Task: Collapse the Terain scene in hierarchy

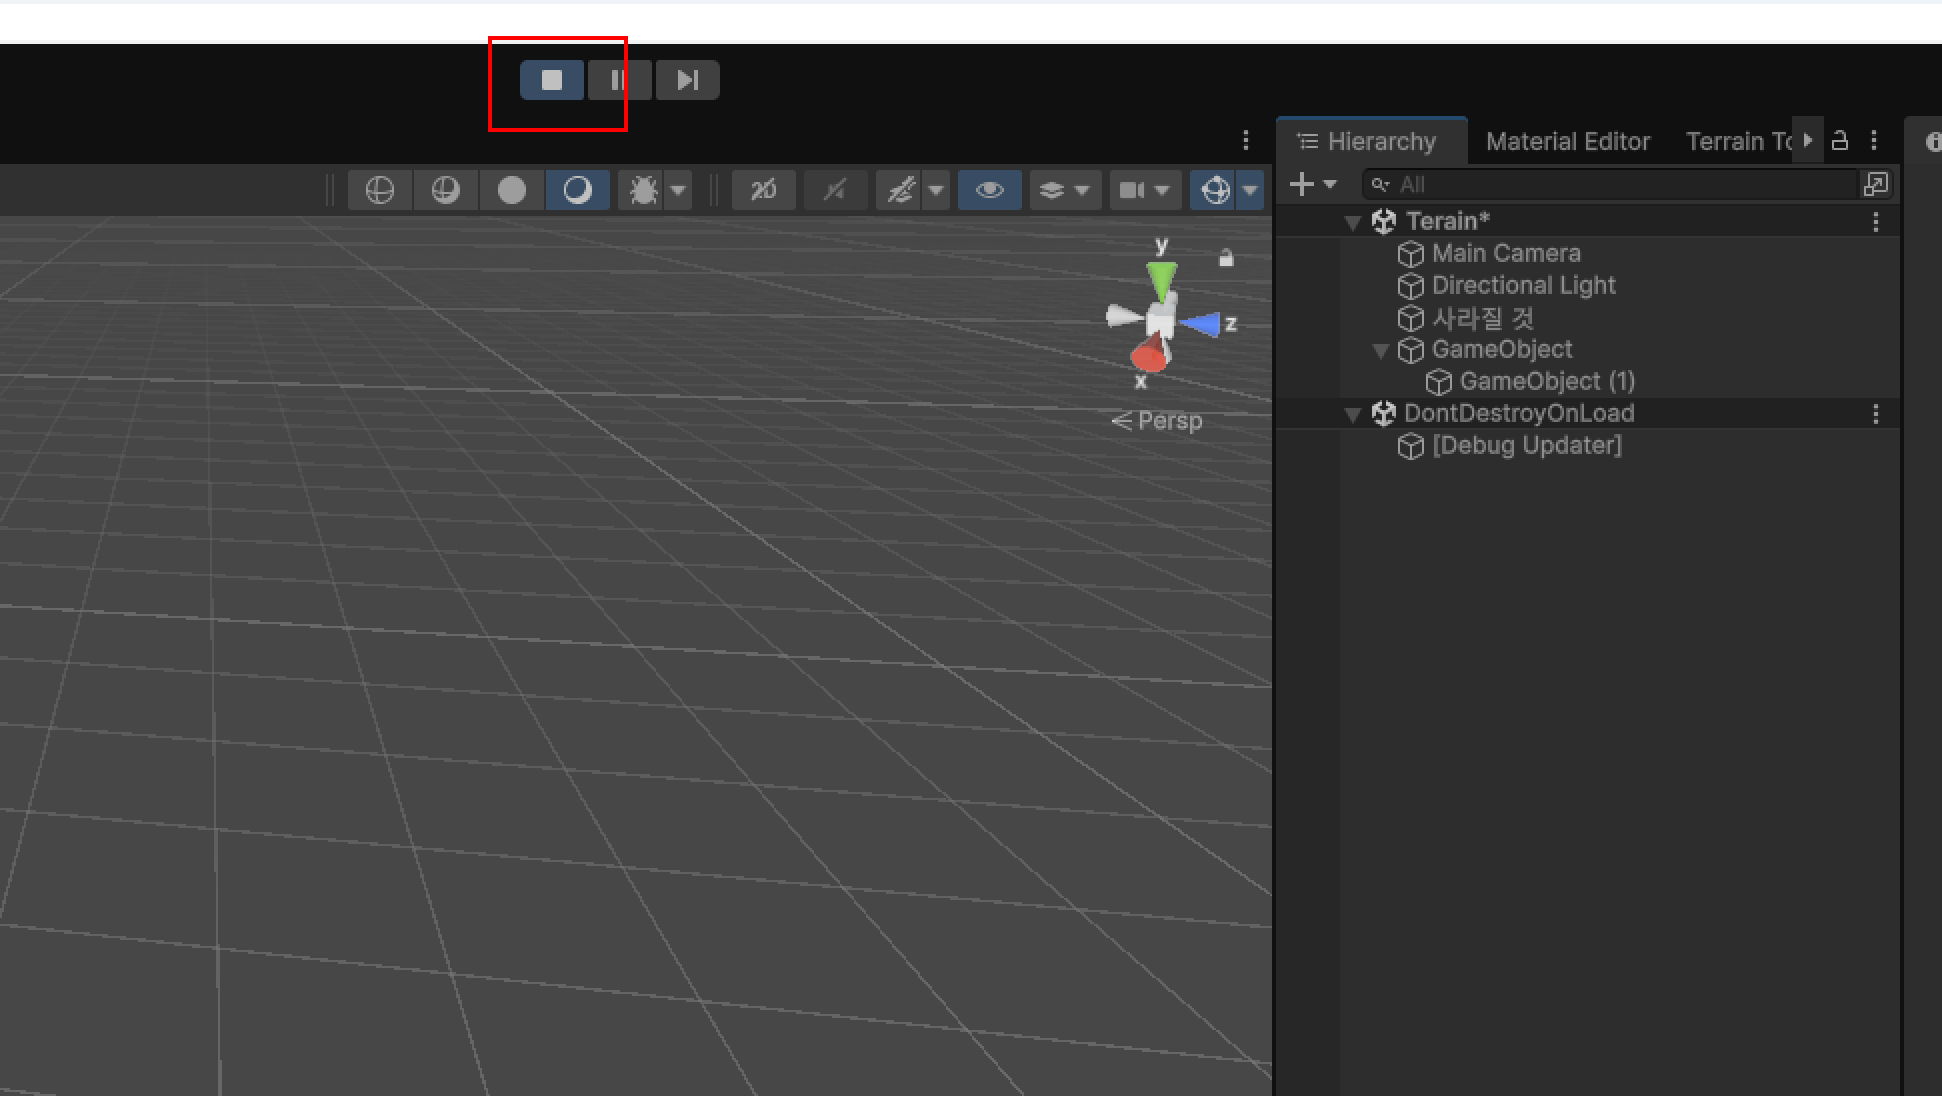Action: coord(1353,222)
